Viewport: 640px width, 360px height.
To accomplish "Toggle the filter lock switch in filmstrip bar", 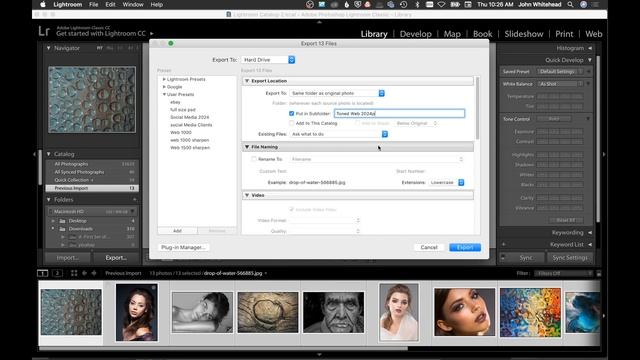I will click(x=599, y=273).
